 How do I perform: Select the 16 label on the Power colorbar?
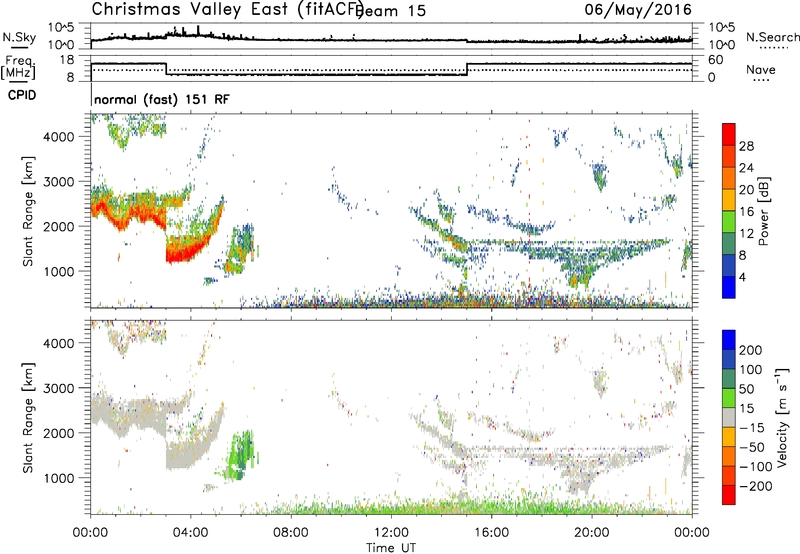pos(746,212)
